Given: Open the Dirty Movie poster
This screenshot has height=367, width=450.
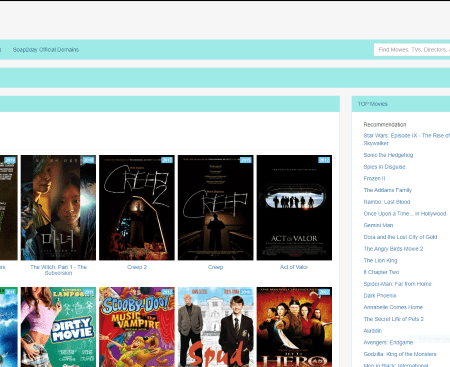Looking at the screenshot, I should click(x=58, y=327).
